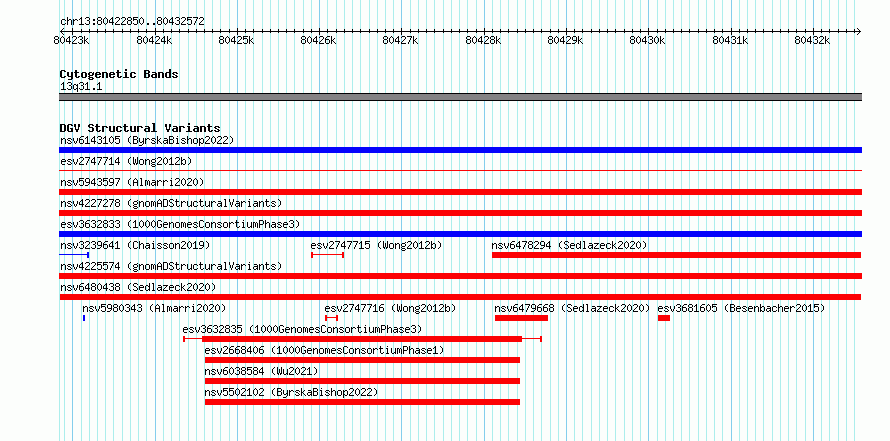Click the gray cytogenetic band bar

coord(460,97)
